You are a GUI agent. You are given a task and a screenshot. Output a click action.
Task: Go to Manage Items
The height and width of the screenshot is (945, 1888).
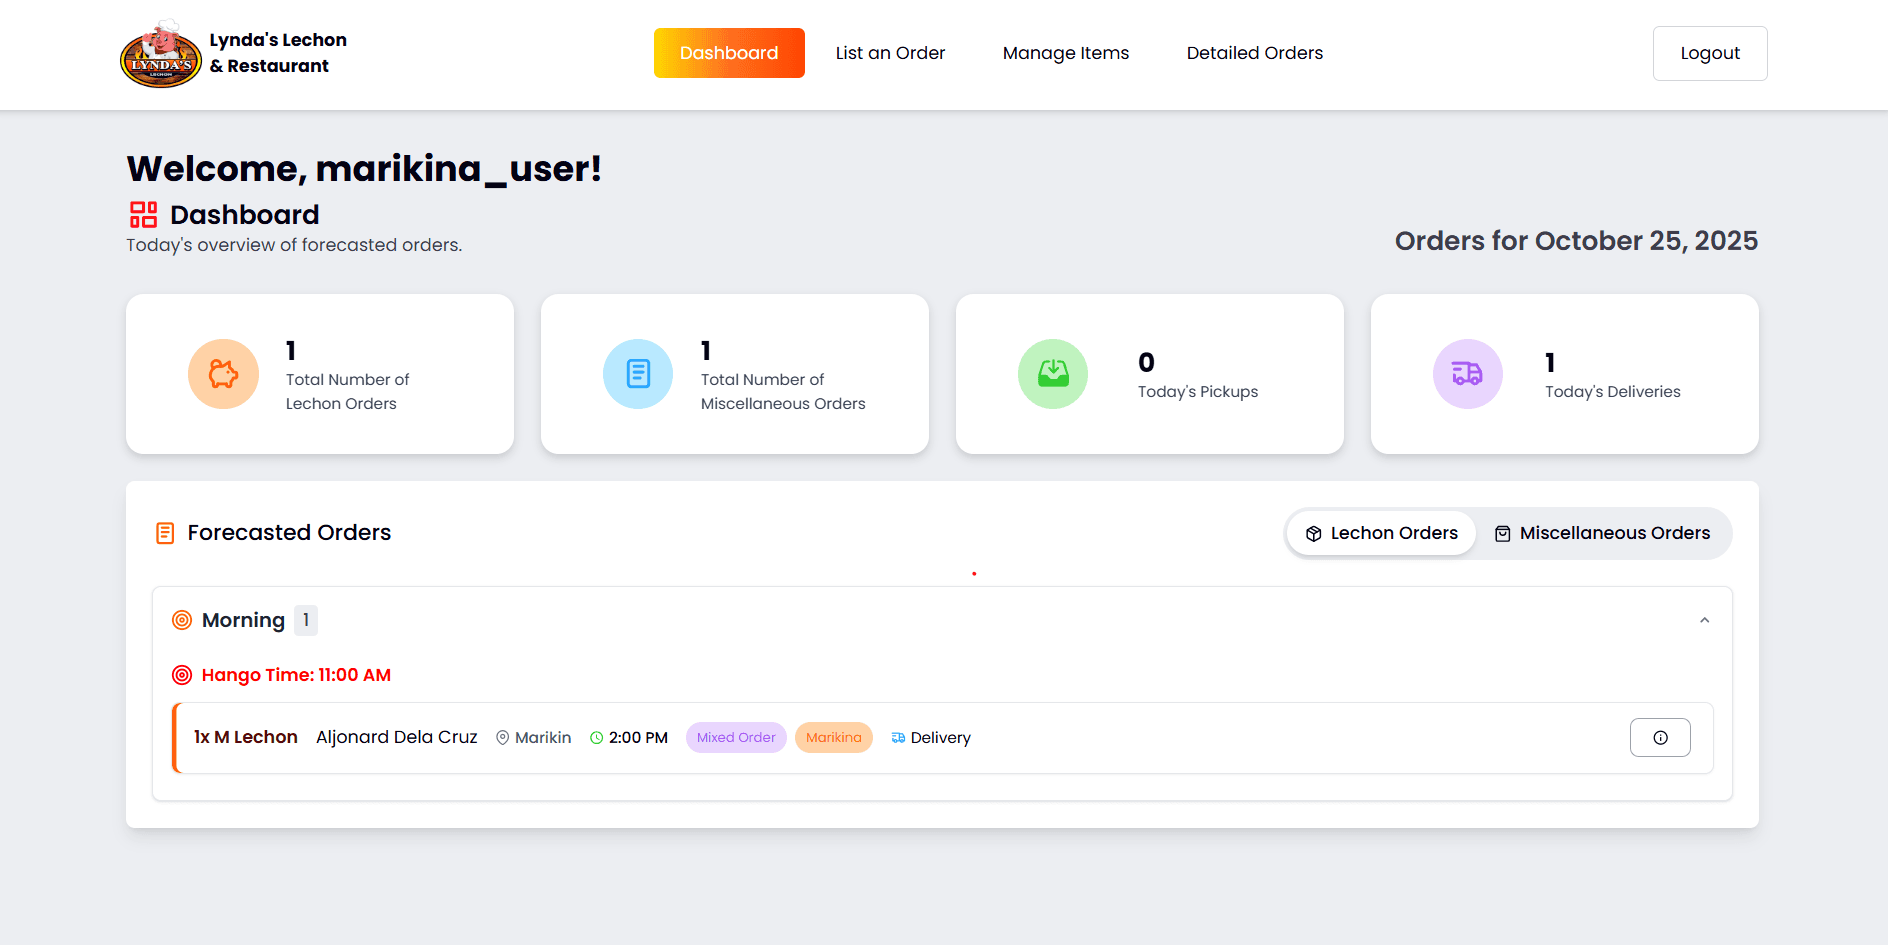click(x=1065, y=53)
